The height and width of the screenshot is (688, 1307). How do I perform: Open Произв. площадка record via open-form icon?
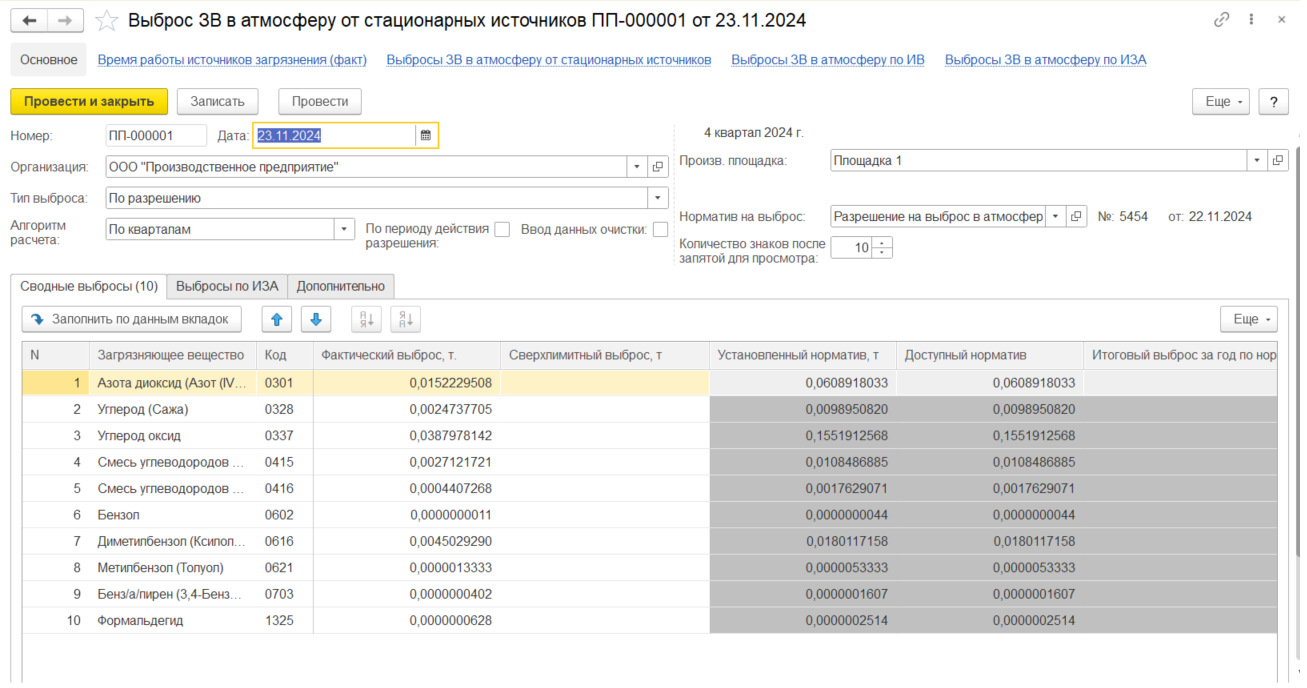[1278, 161]
